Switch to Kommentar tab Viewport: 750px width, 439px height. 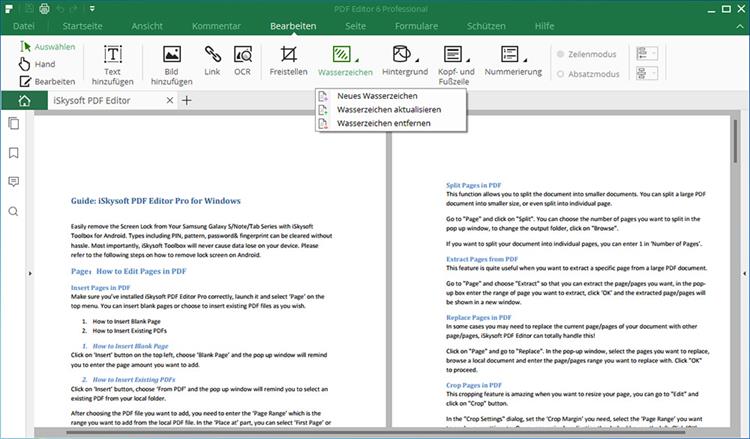click(216, 26)
